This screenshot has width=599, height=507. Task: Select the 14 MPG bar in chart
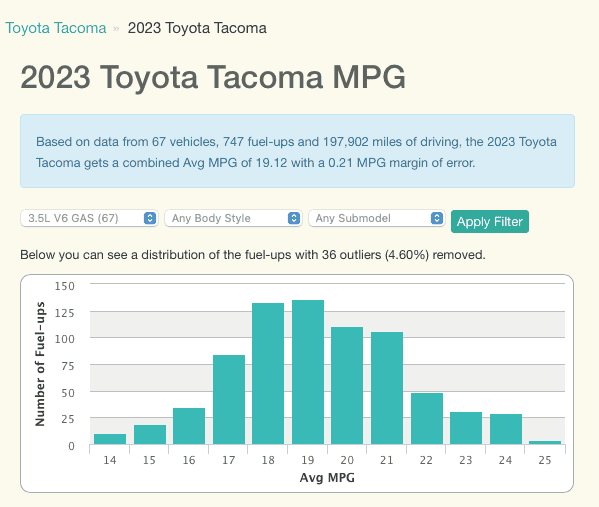110,439
